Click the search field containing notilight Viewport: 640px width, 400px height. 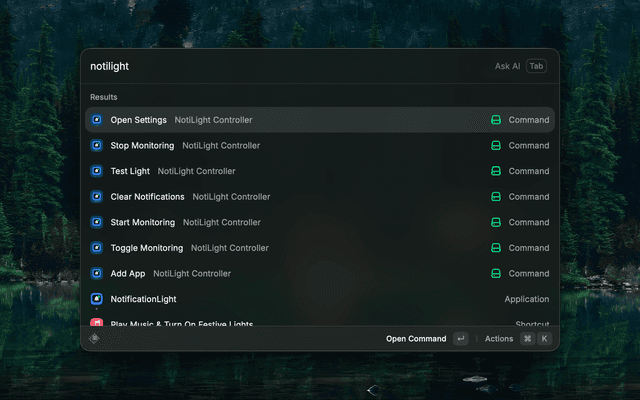click(280, 66)
